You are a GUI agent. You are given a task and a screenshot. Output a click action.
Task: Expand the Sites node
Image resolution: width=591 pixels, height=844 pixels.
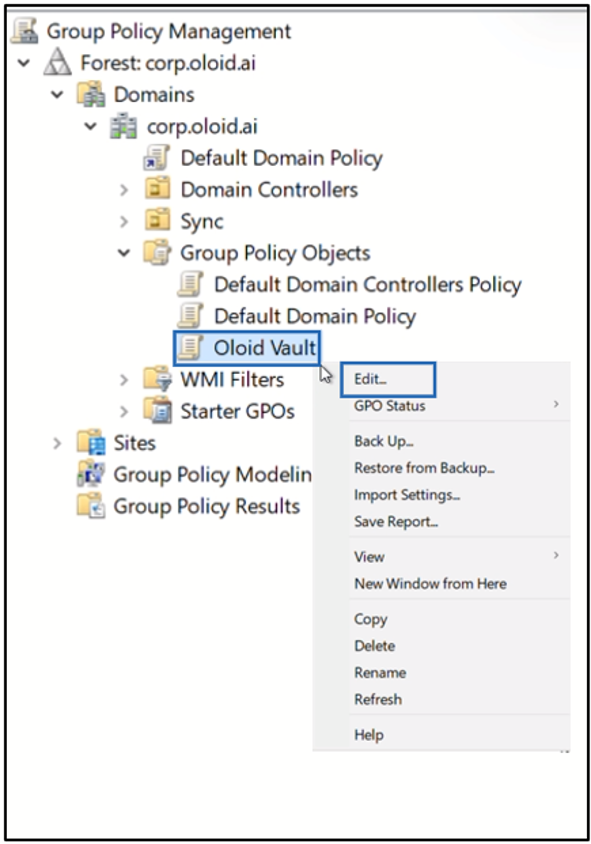click(x=58, y=443)
